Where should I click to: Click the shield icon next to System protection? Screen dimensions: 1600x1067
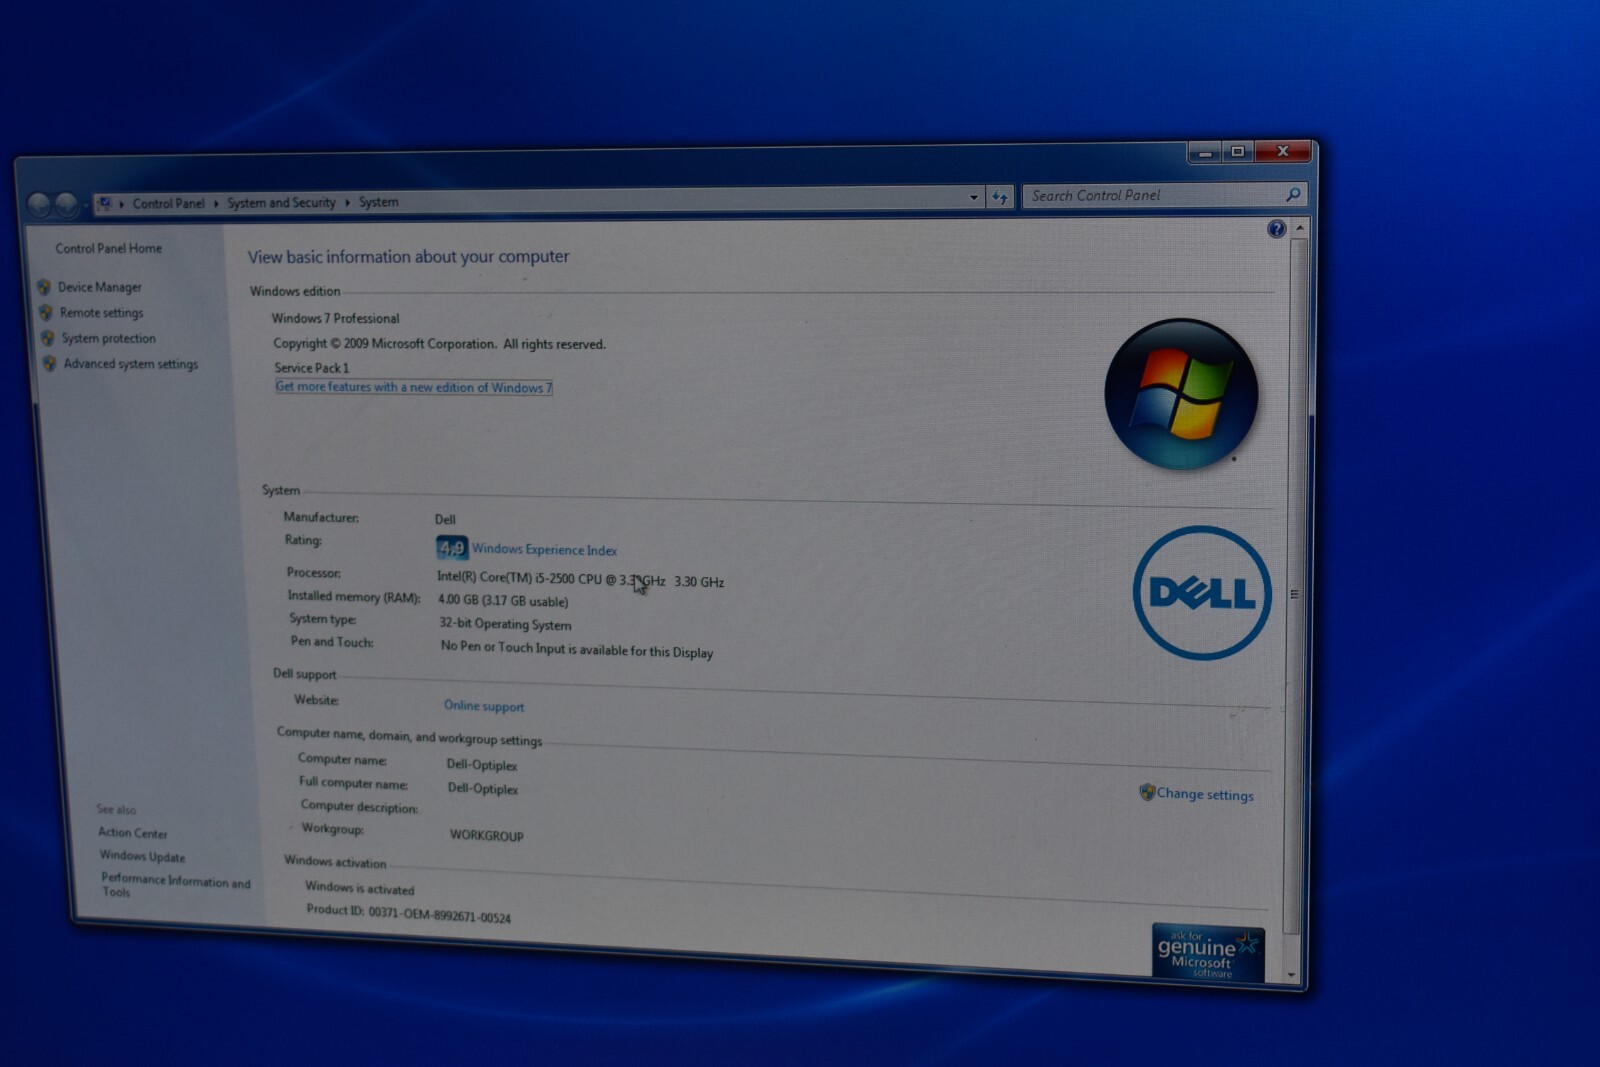point(47,338)
